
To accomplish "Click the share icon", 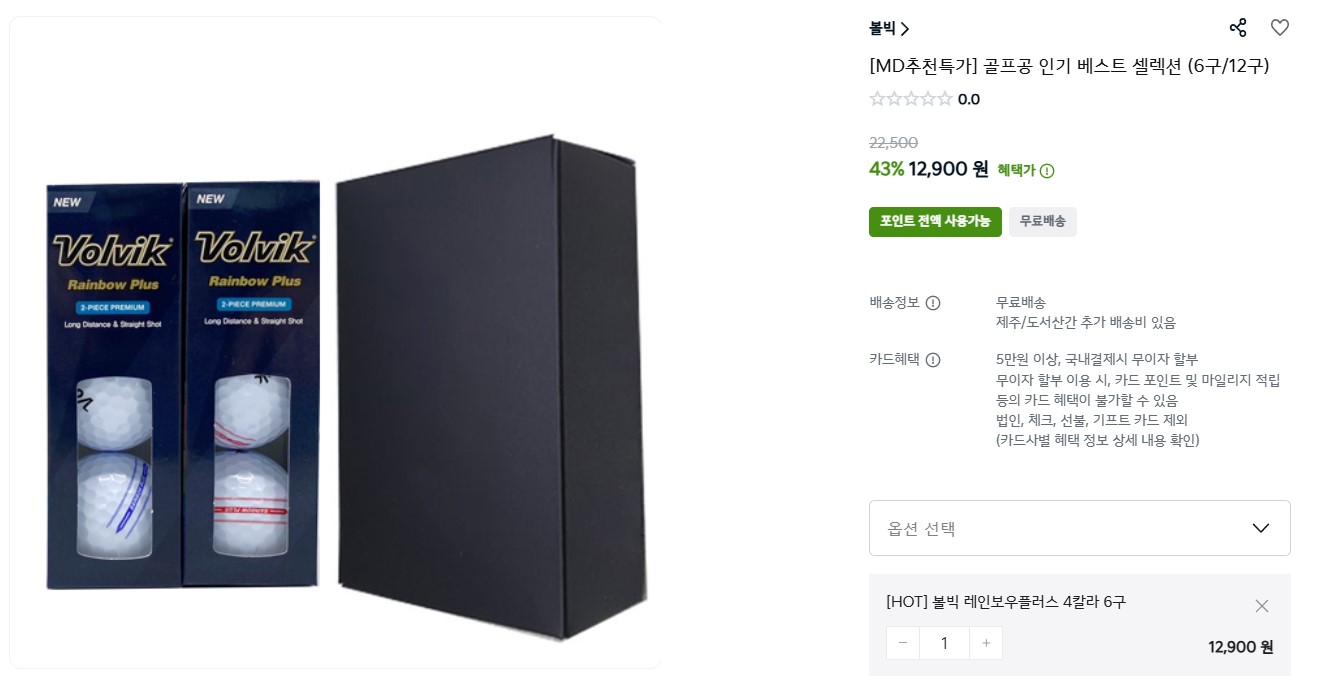I will coord(1238,28).
